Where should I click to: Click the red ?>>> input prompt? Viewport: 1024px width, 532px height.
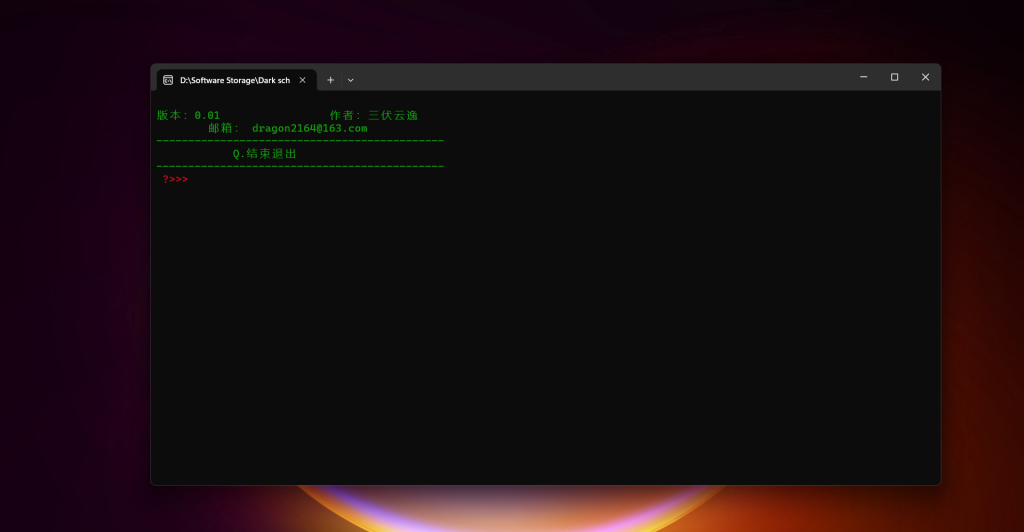[175, 179]
